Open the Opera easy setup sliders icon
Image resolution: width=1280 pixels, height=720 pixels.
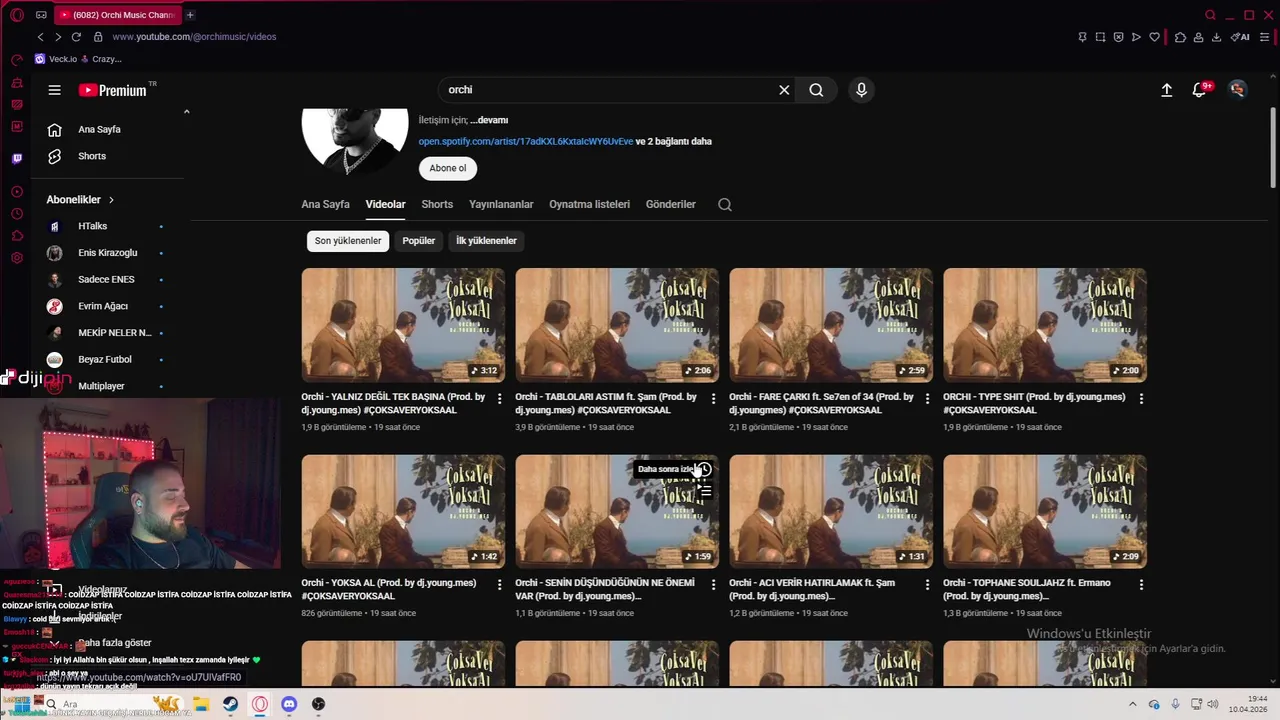pos(1266,37)
